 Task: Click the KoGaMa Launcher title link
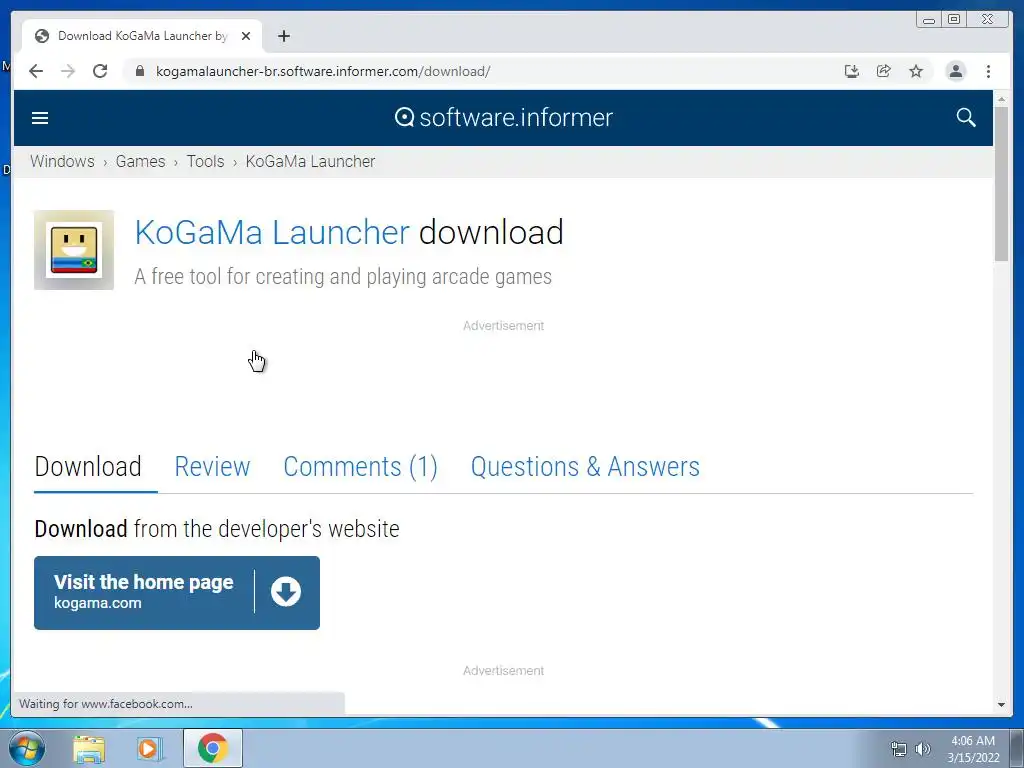[x=272, y=232]
